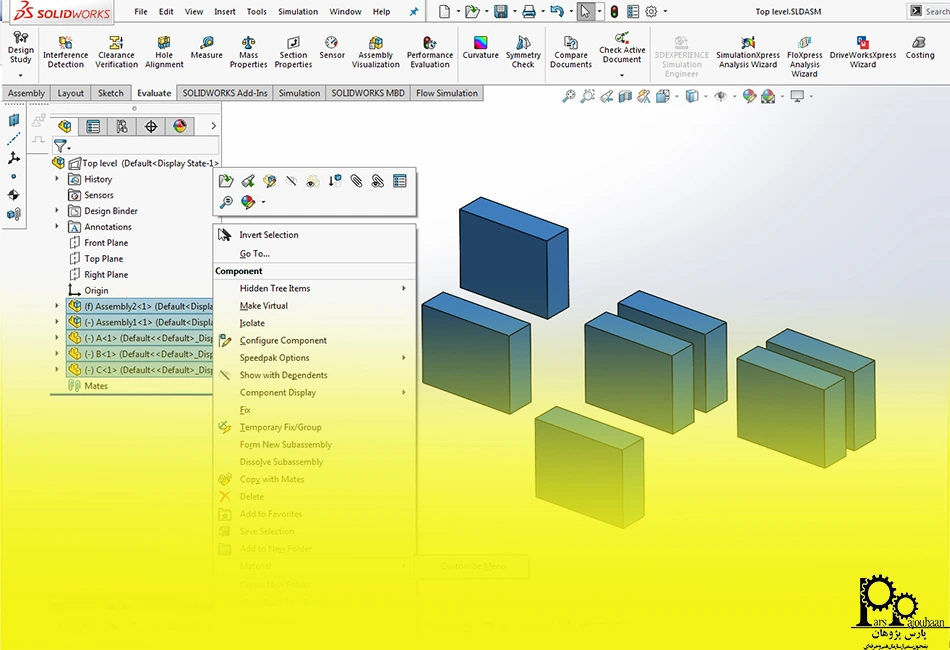Launch Clearance Verification
Image resolution: width=950 pixels, height=650 pixels.
pyautogui.click(x=116, y=51)
